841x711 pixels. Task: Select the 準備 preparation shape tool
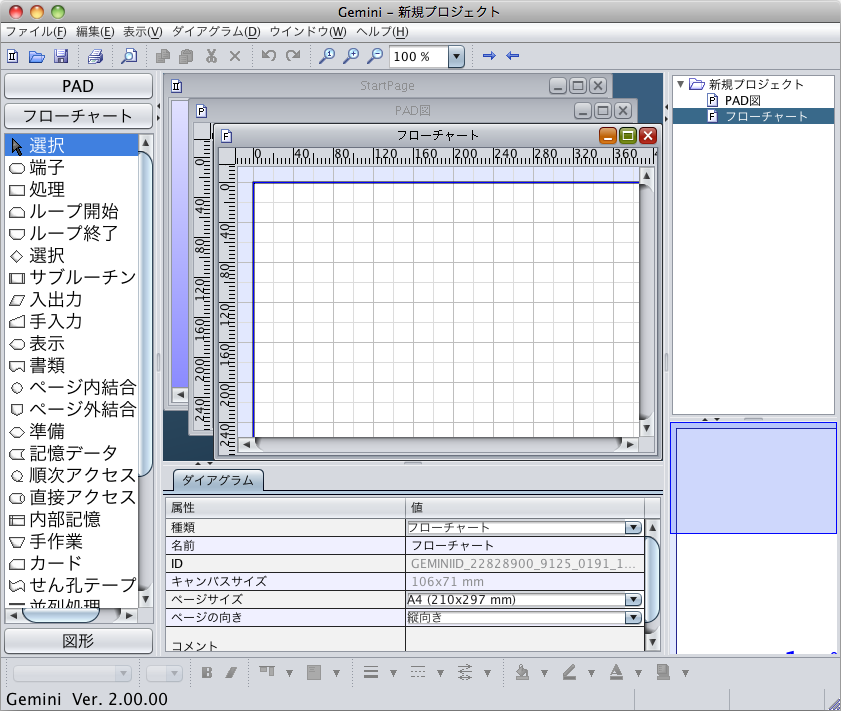(x=72, y=431)
